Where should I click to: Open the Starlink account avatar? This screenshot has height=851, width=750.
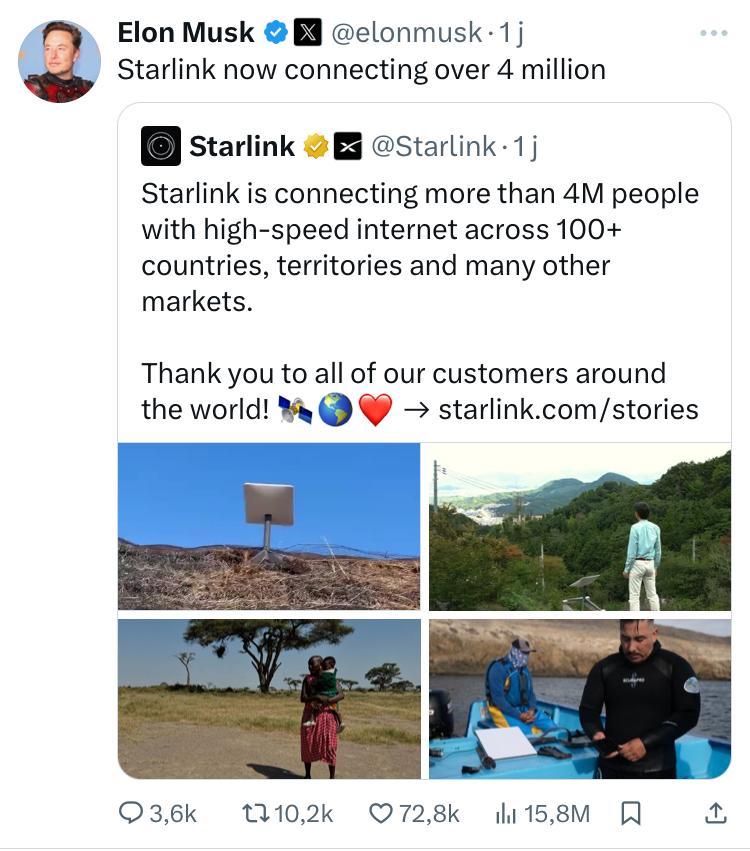161,146
